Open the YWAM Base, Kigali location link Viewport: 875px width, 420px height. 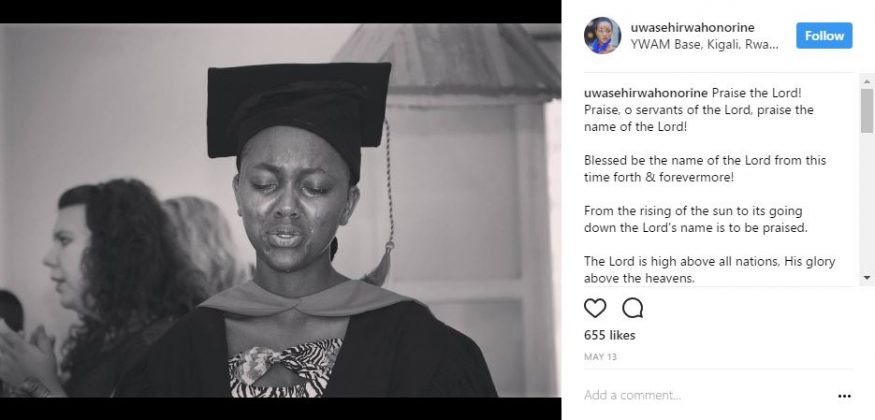[x=704, y=45]
